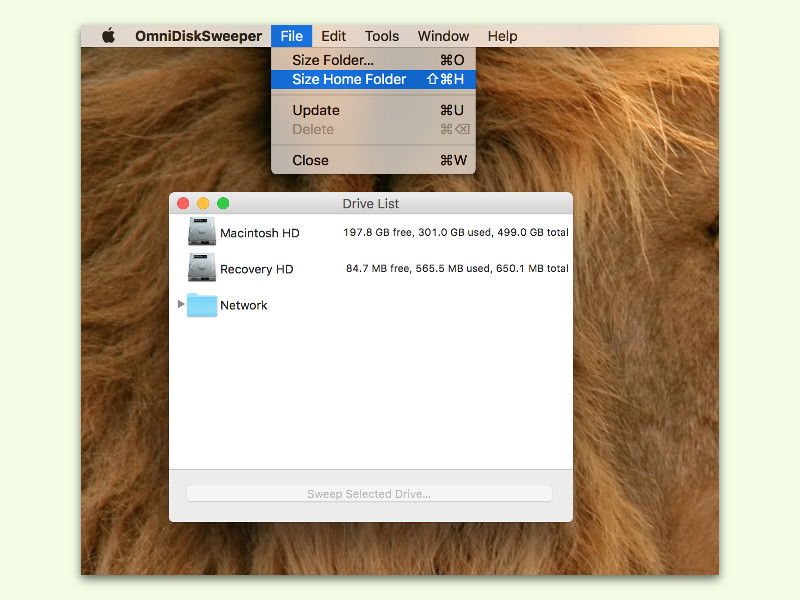This screenshot has height=600, width=800.
Task: Click the 84.7 MB free usage text
Action: tap(457, 268)
